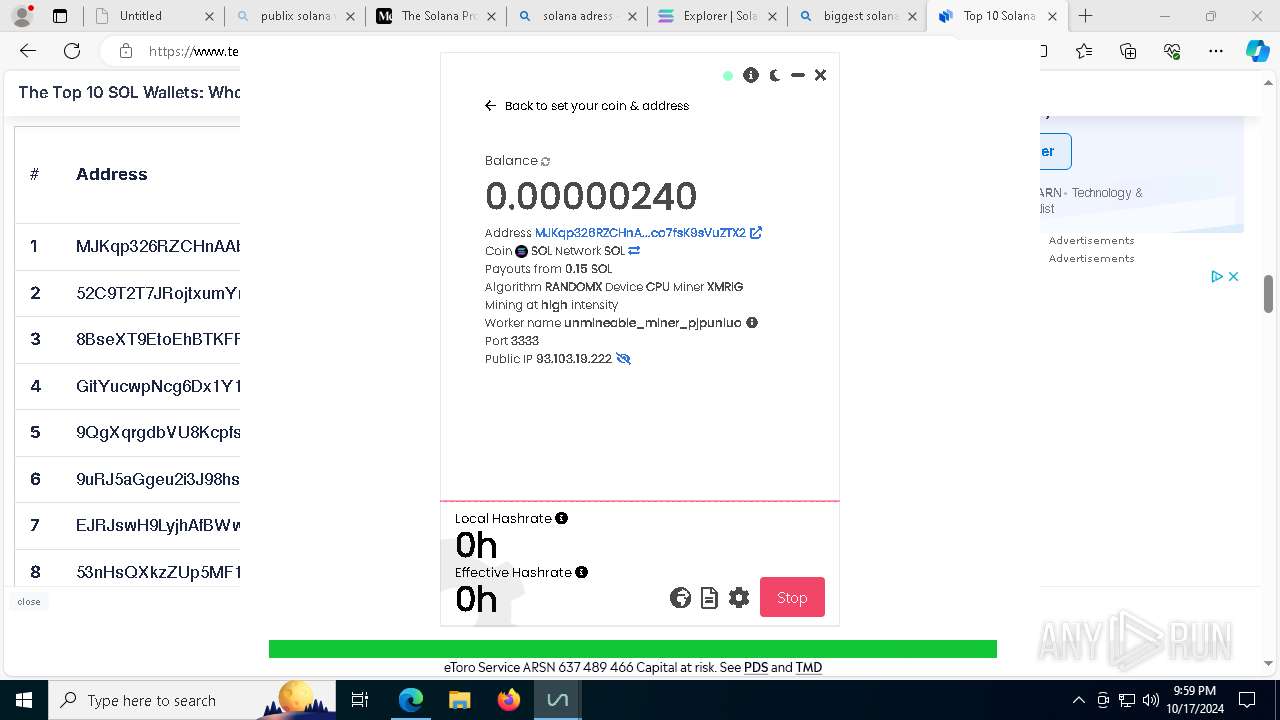Minimize the miner widget with dash icon

(798, 75)
